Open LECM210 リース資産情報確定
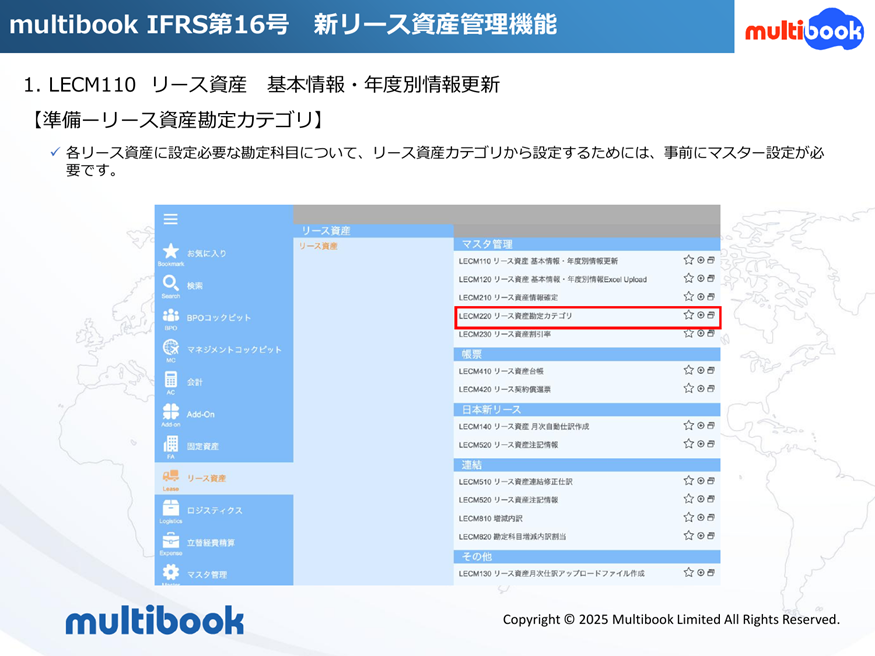The height and width of the screenshot is (656, 875). click(x=508, y=298)
